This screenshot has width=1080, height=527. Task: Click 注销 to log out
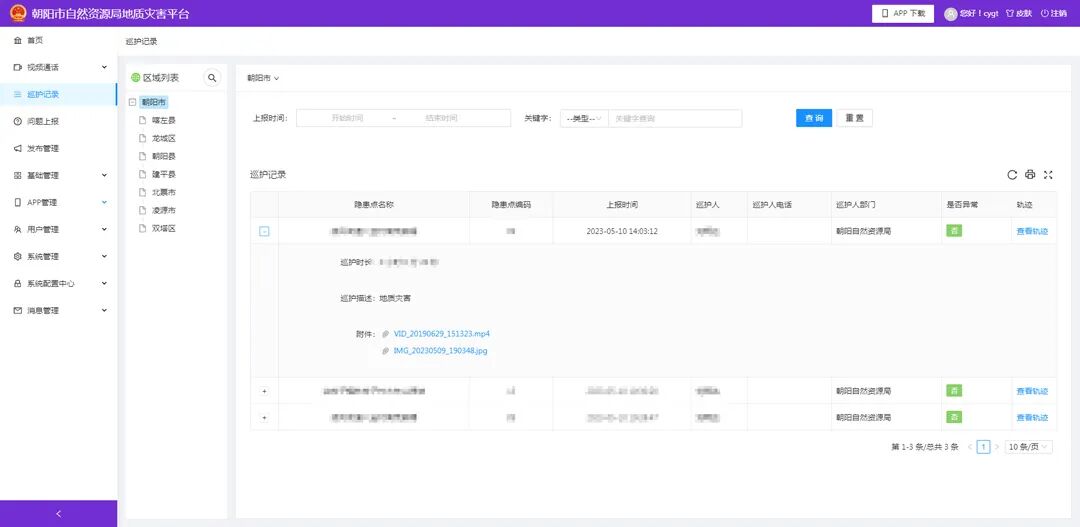click(x=1054, y=14)
